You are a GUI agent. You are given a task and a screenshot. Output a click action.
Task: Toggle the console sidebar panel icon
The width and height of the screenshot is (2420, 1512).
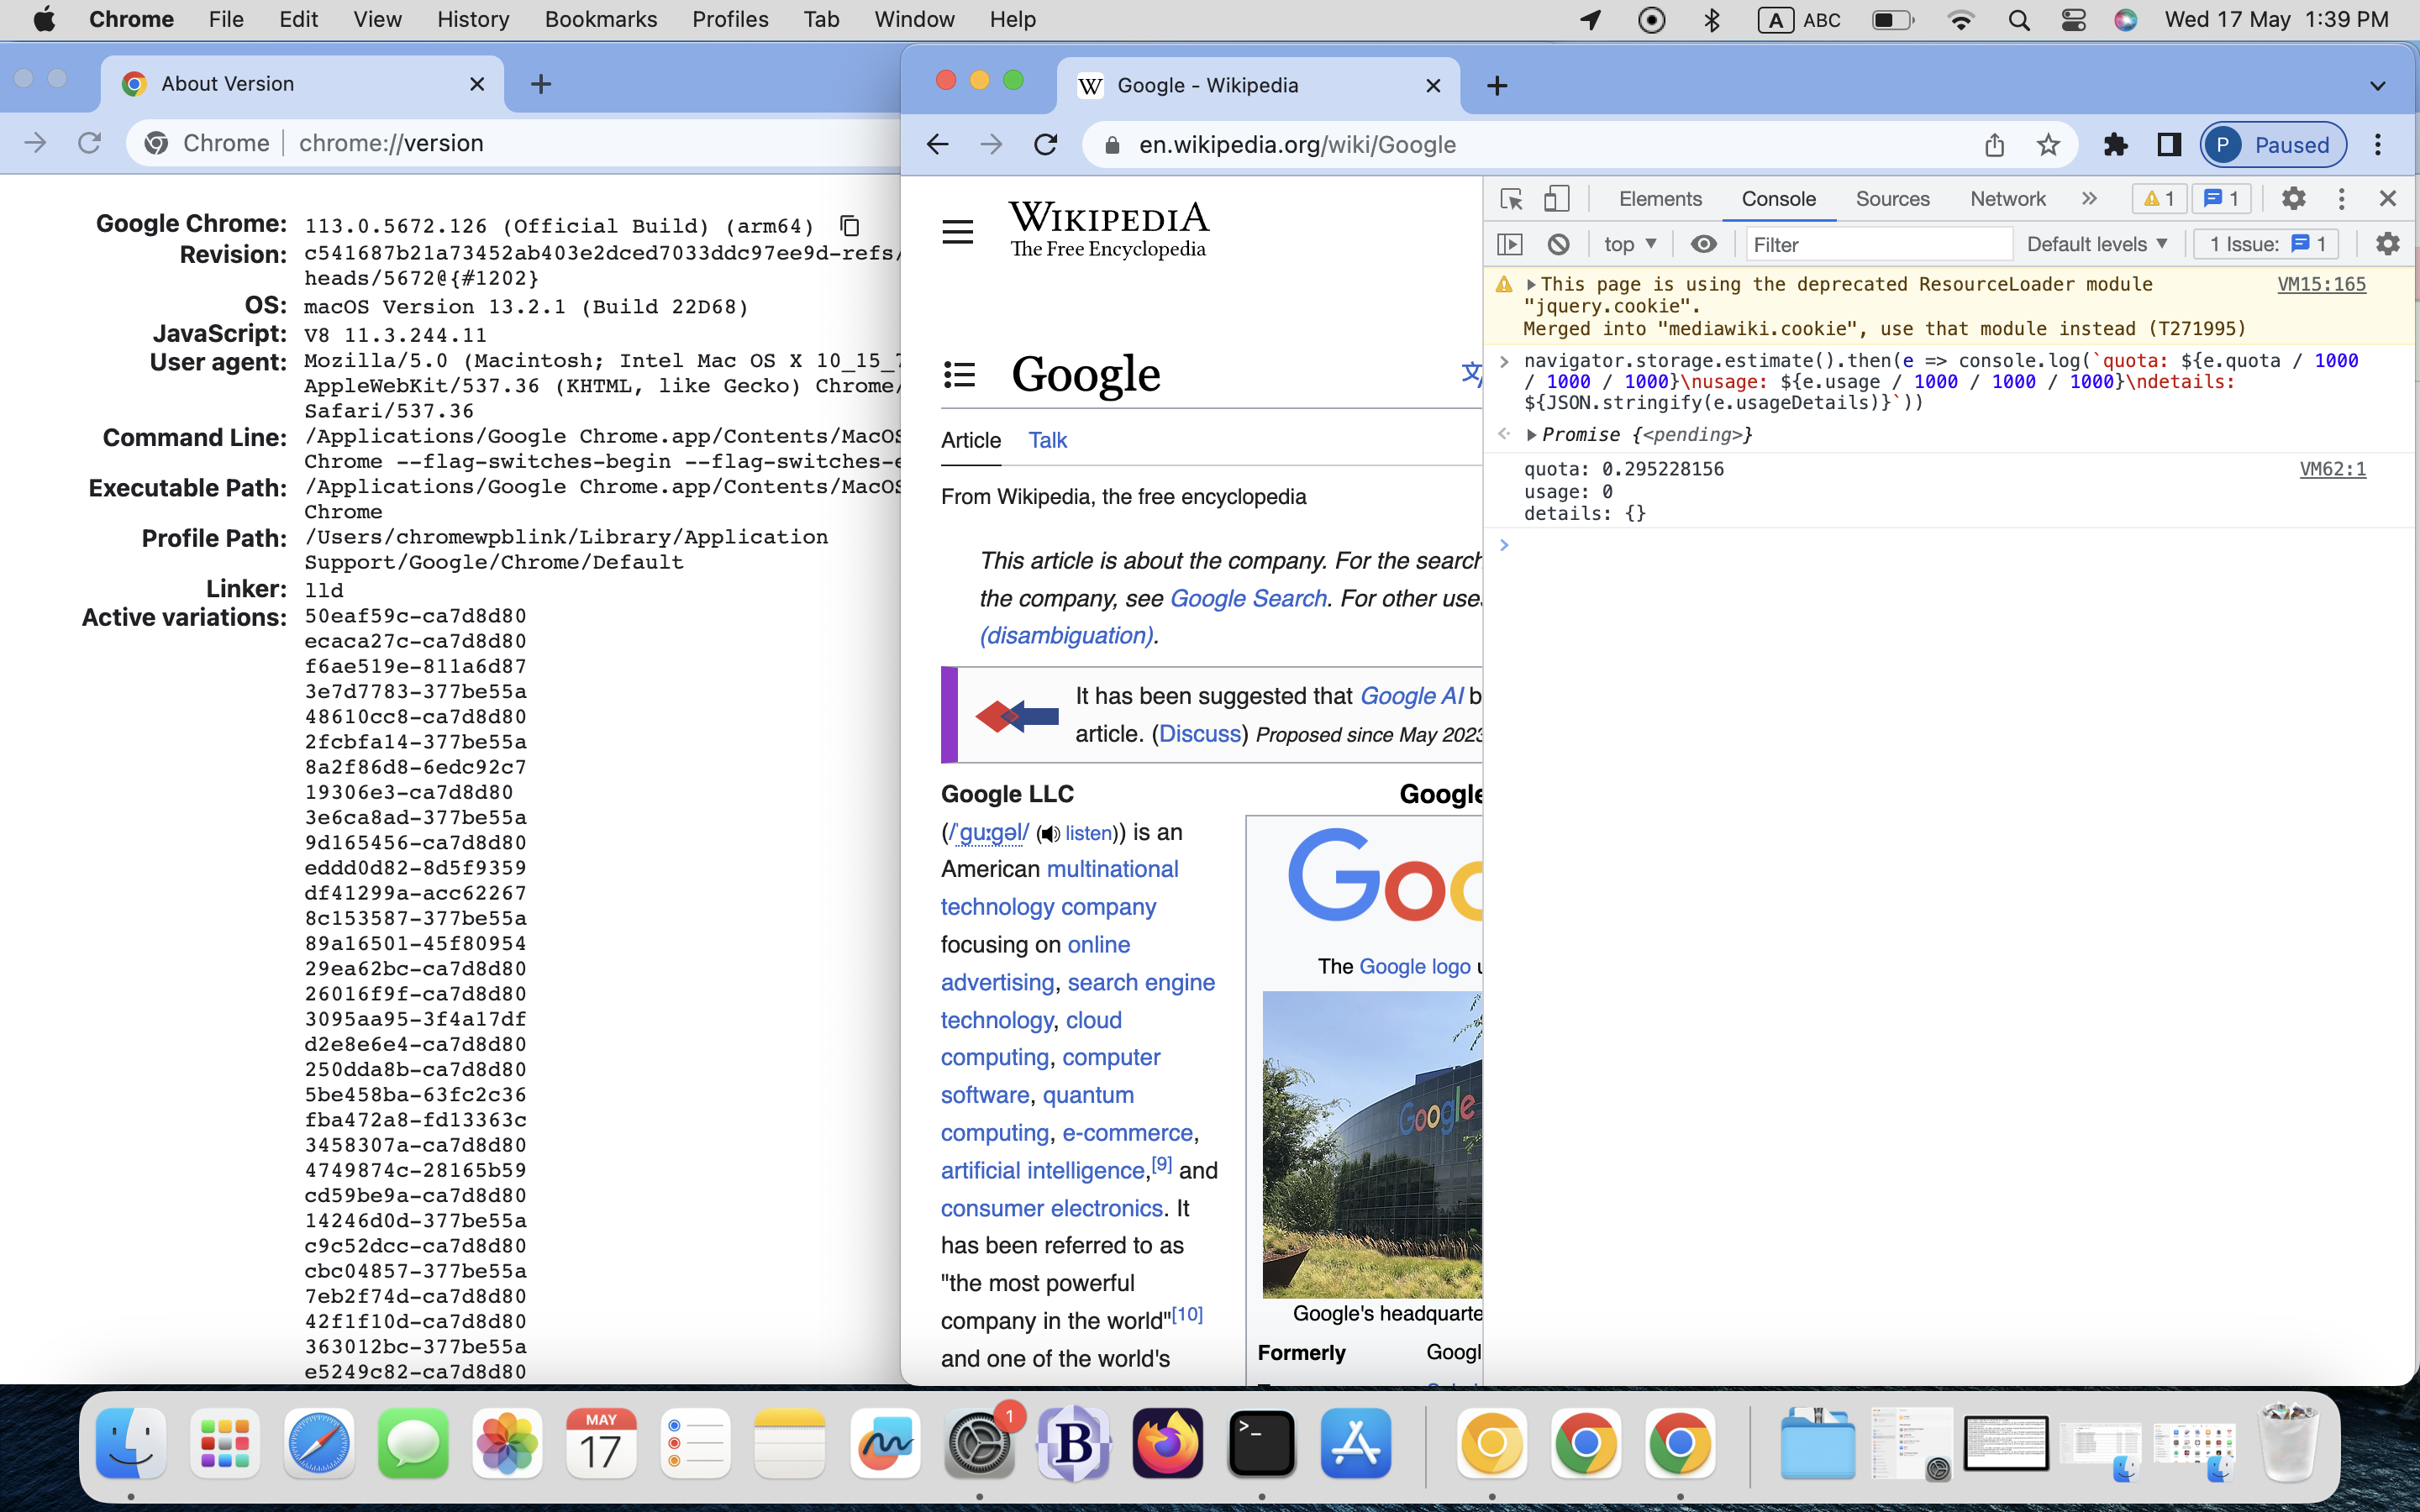click(x=1510, y=244)
